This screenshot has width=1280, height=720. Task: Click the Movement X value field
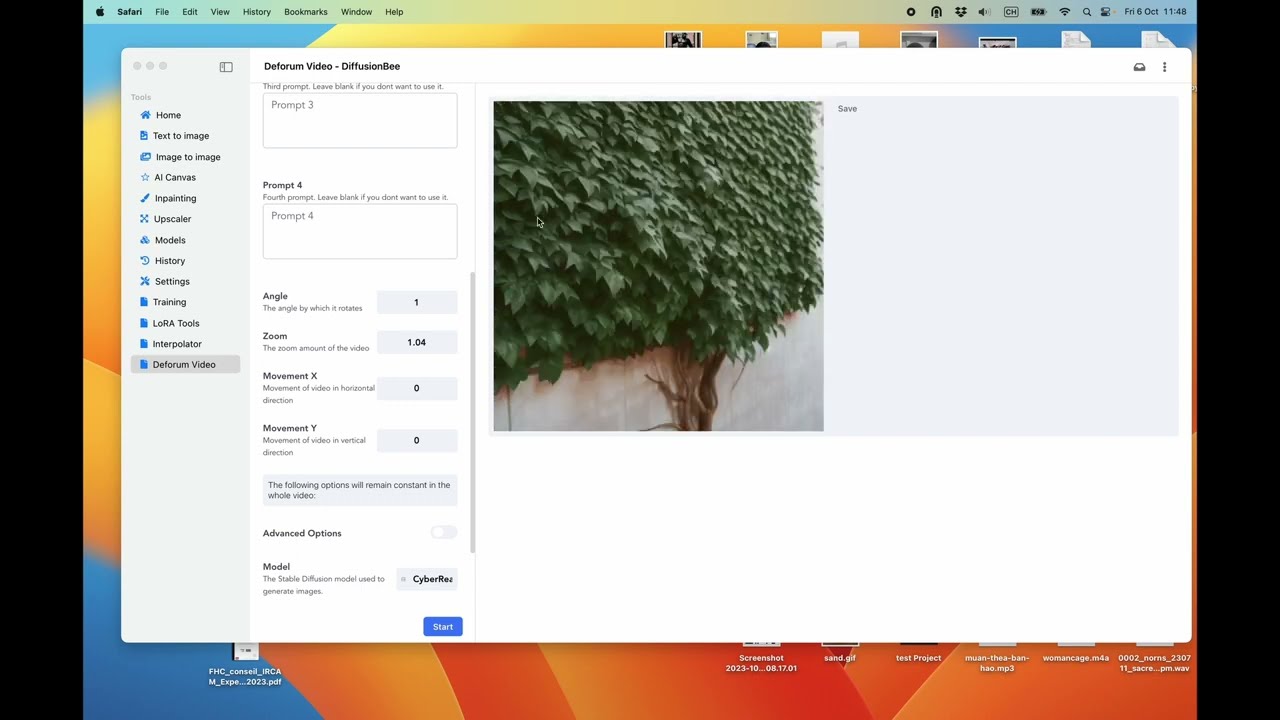click(x=417, y=388)
